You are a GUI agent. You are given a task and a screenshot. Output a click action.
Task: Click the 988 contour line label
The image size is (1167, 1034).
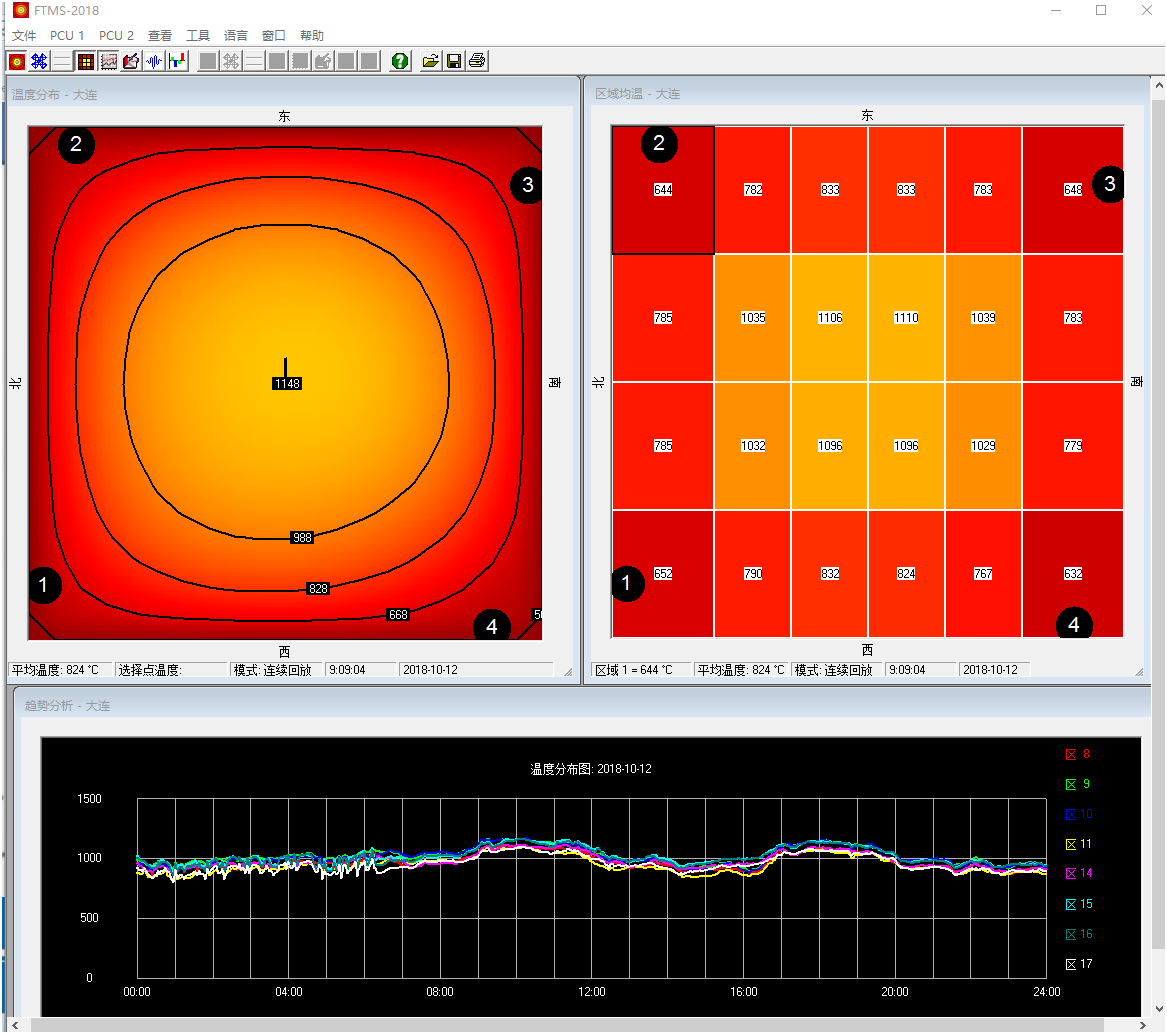click(302, 537)
